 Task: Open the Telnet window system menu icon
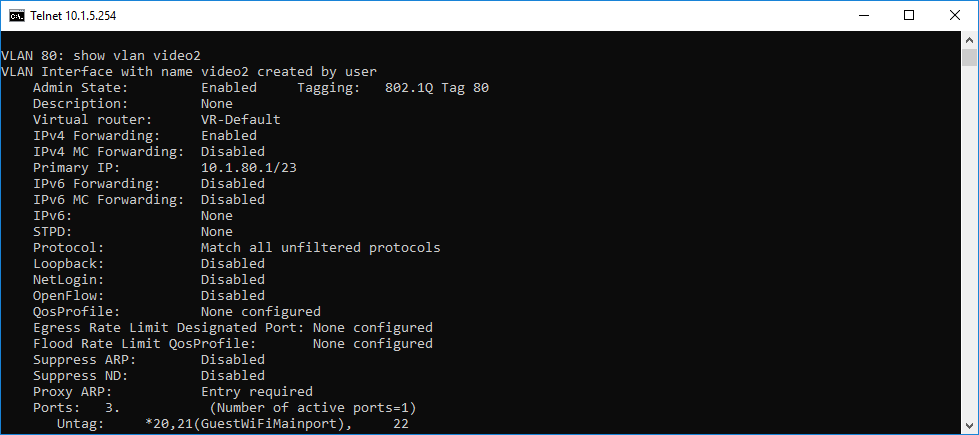[x=17, y=16]
